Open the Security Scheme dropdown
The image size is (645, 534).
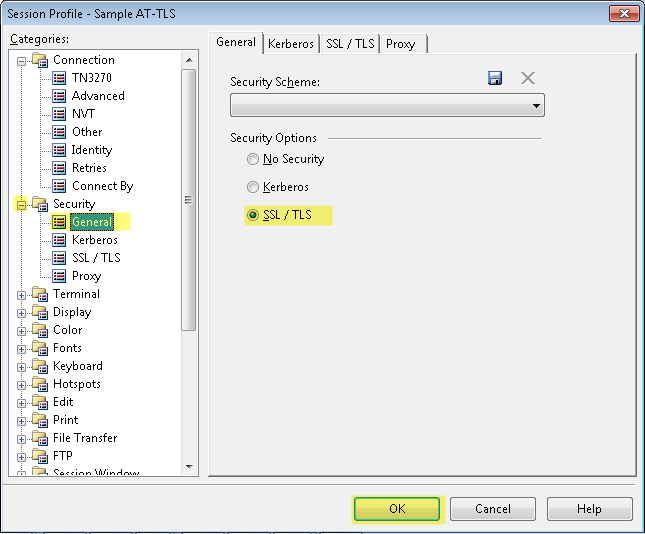[387, 105]
